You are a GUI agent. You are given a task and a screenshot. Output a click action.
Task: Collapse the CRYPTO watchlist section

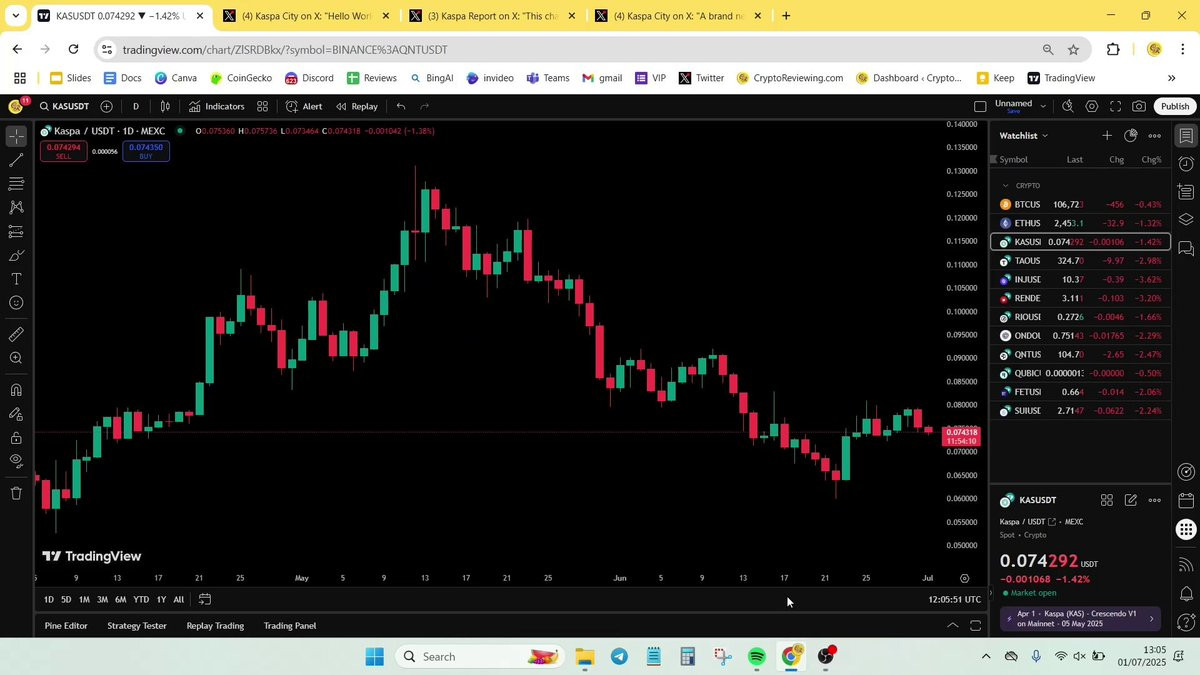1006,186
